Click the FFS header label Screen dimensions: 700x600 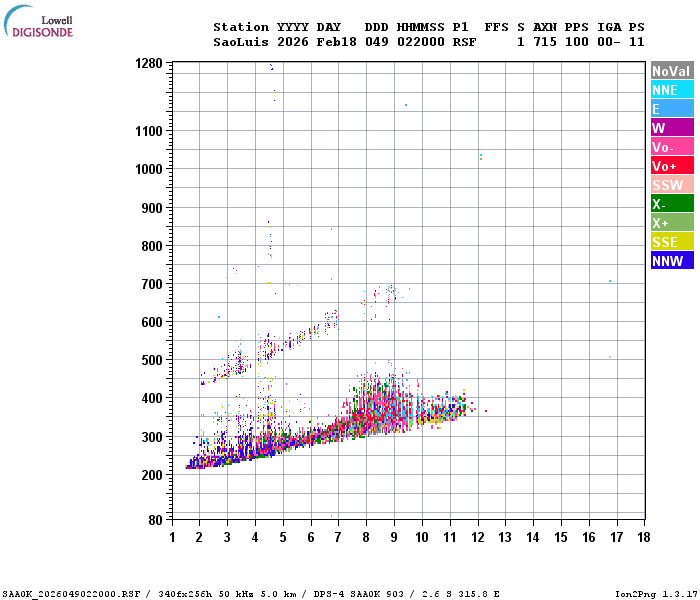click(497, 27)
